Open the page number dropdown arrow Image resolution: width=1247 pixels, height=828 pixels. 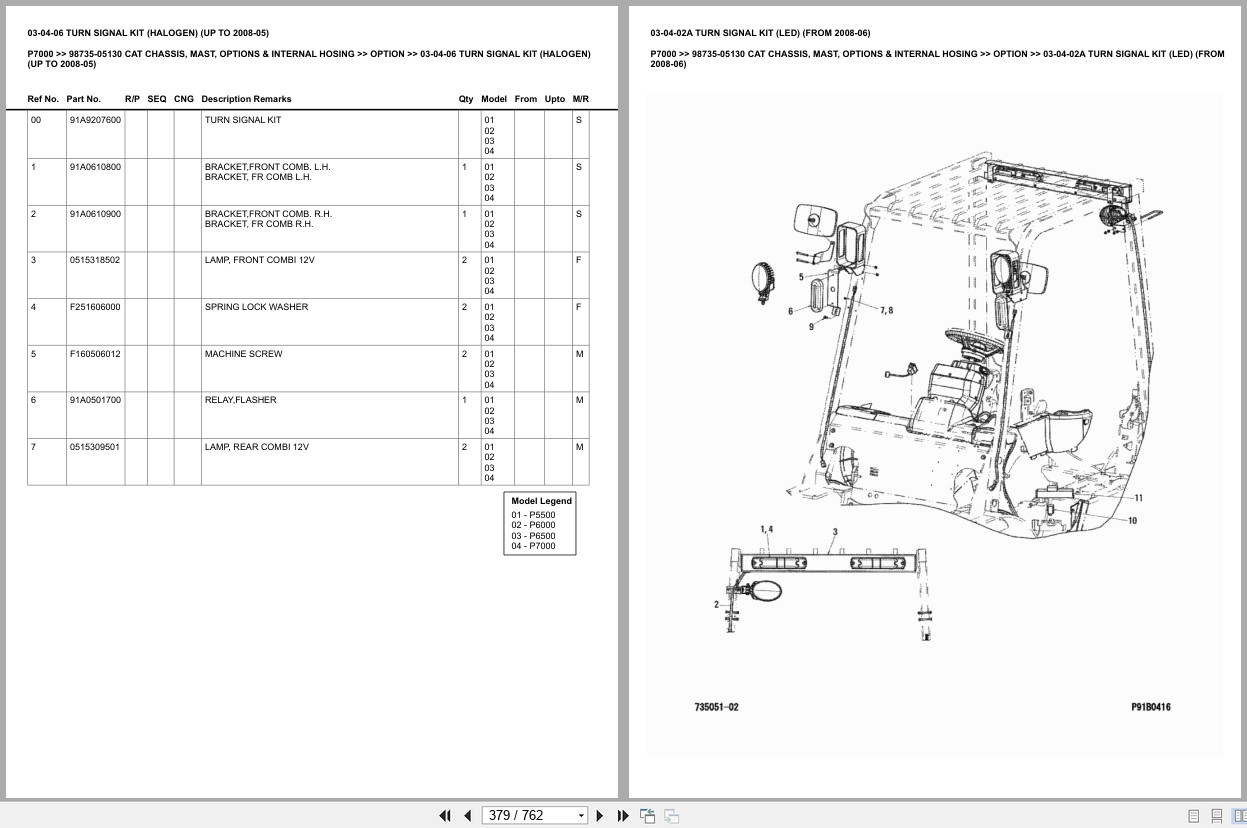581,816
